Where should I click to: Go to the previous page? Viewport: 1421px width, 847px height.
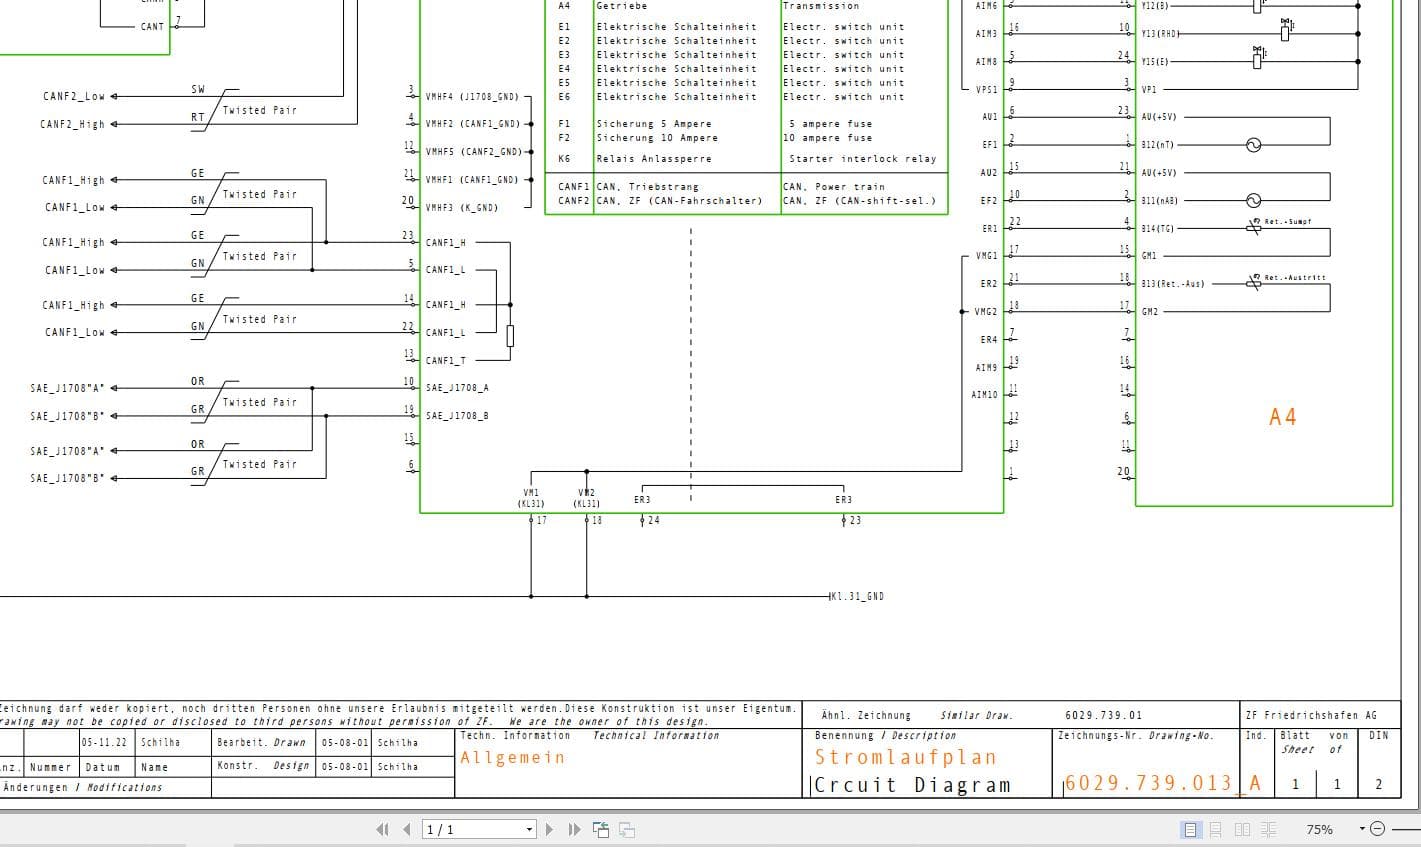coord(407,829)
